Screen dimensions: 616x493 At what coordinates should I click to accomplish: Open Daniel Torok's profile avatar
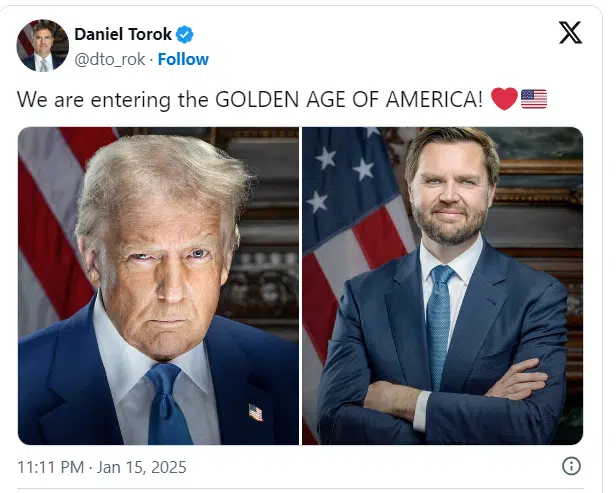42,45
